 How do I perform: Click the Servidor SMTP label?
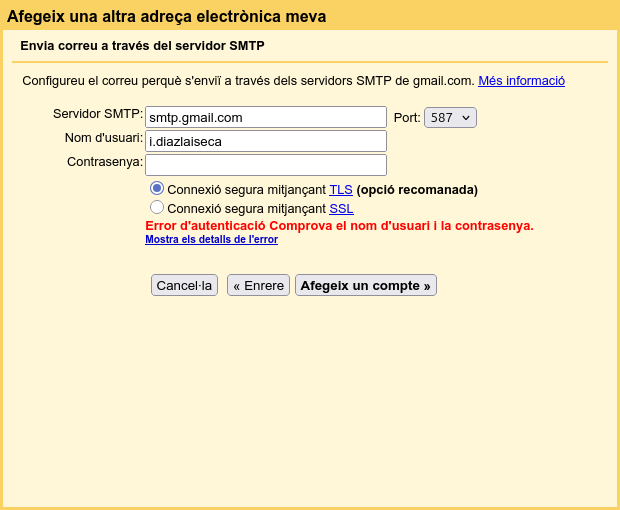click(x=97, y=114)
